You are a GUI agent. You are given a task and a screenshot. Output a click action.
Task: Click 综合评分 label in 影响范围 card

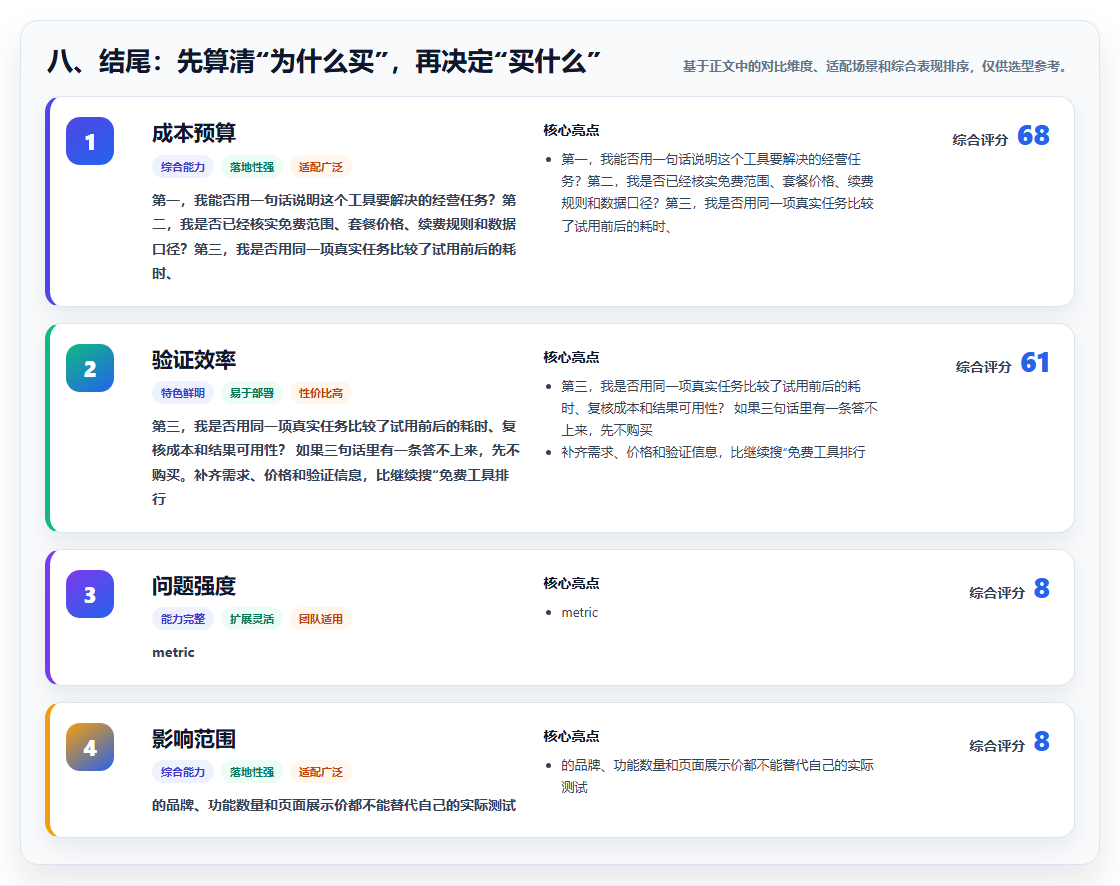pos(996,745)
